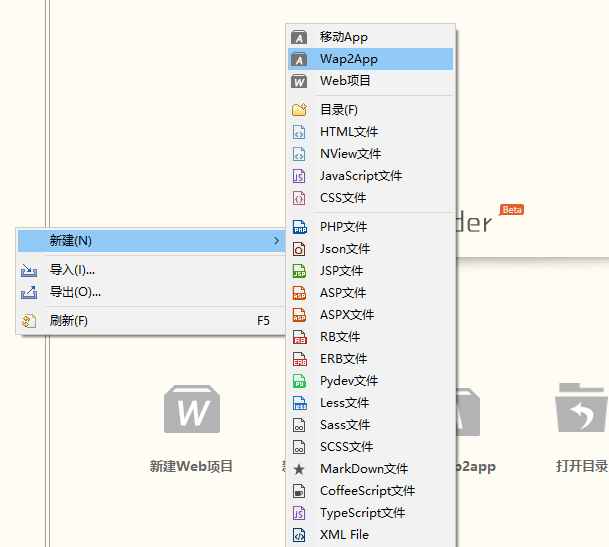Click the Json文件 icon
This screenshot has width=609, height=547.
tap(299, 249)
